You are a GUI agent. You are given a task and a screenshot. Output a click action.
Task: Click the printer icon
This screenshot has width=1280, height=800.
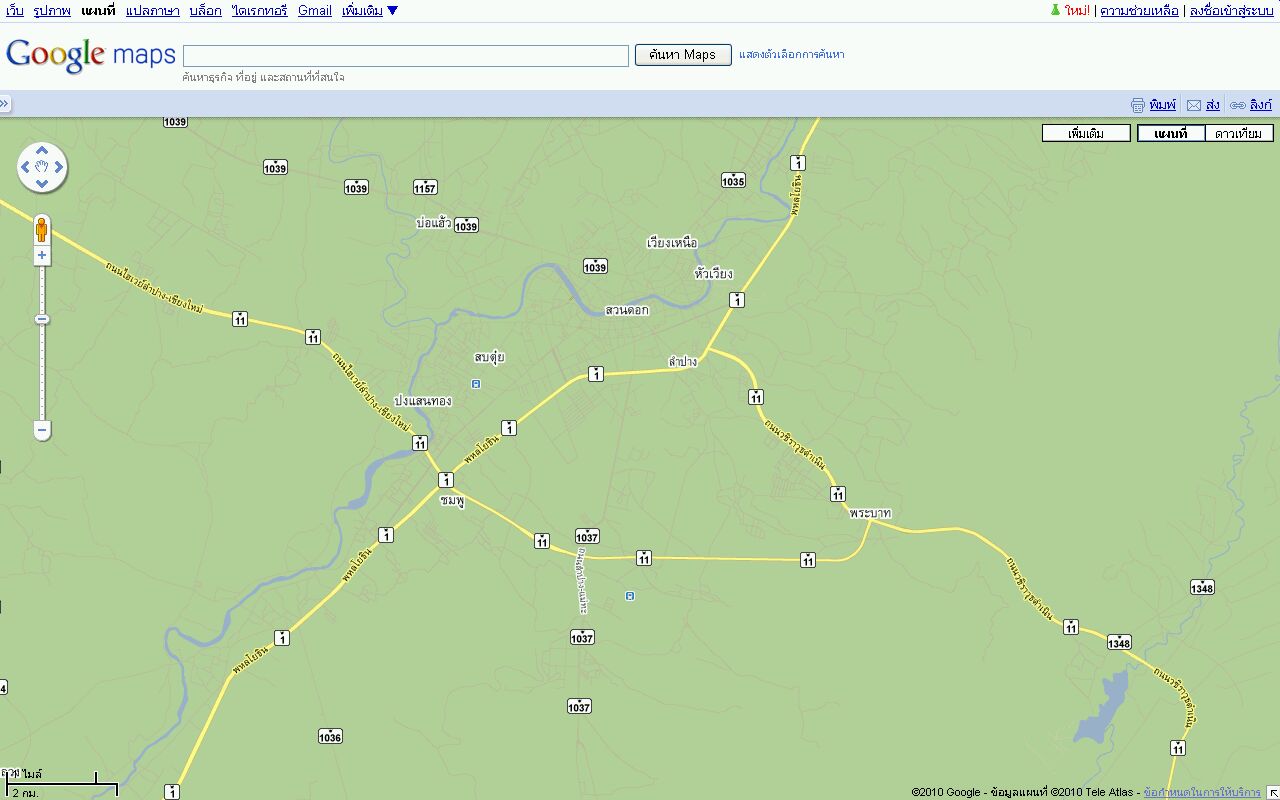[1137, 105]
